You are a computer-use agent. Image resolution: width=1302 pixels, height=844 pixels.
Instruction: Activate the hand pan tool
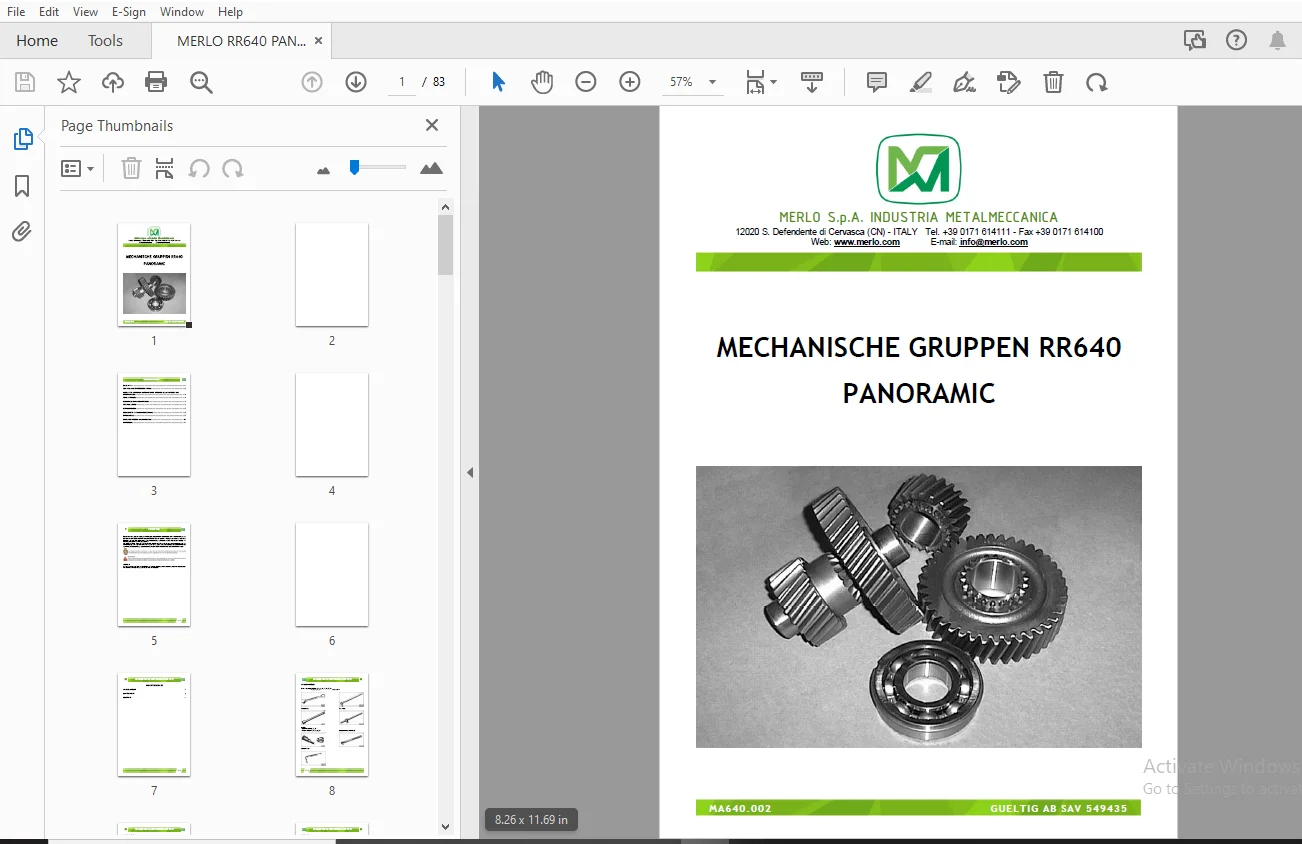click(x=542, y=82)
